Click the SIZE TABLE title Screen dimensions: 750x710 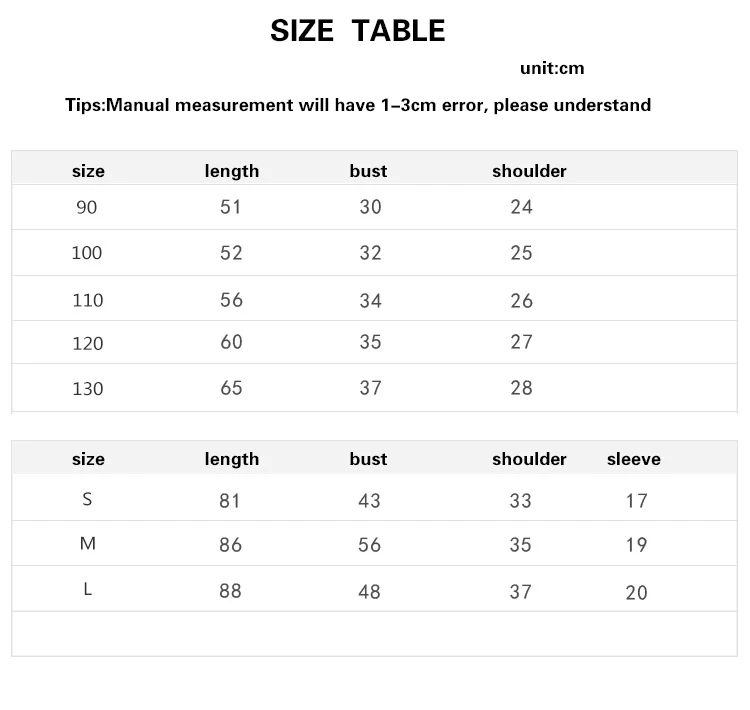pyautogui.click(x=358, y=31)
